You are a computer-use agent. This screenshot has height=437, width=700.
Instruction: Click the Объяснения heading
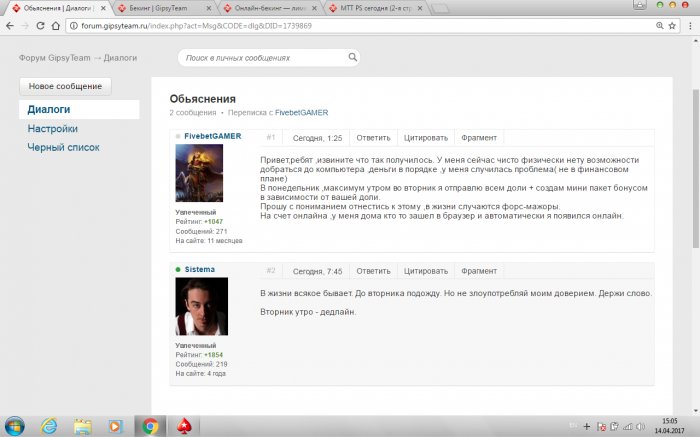[203, 99]
